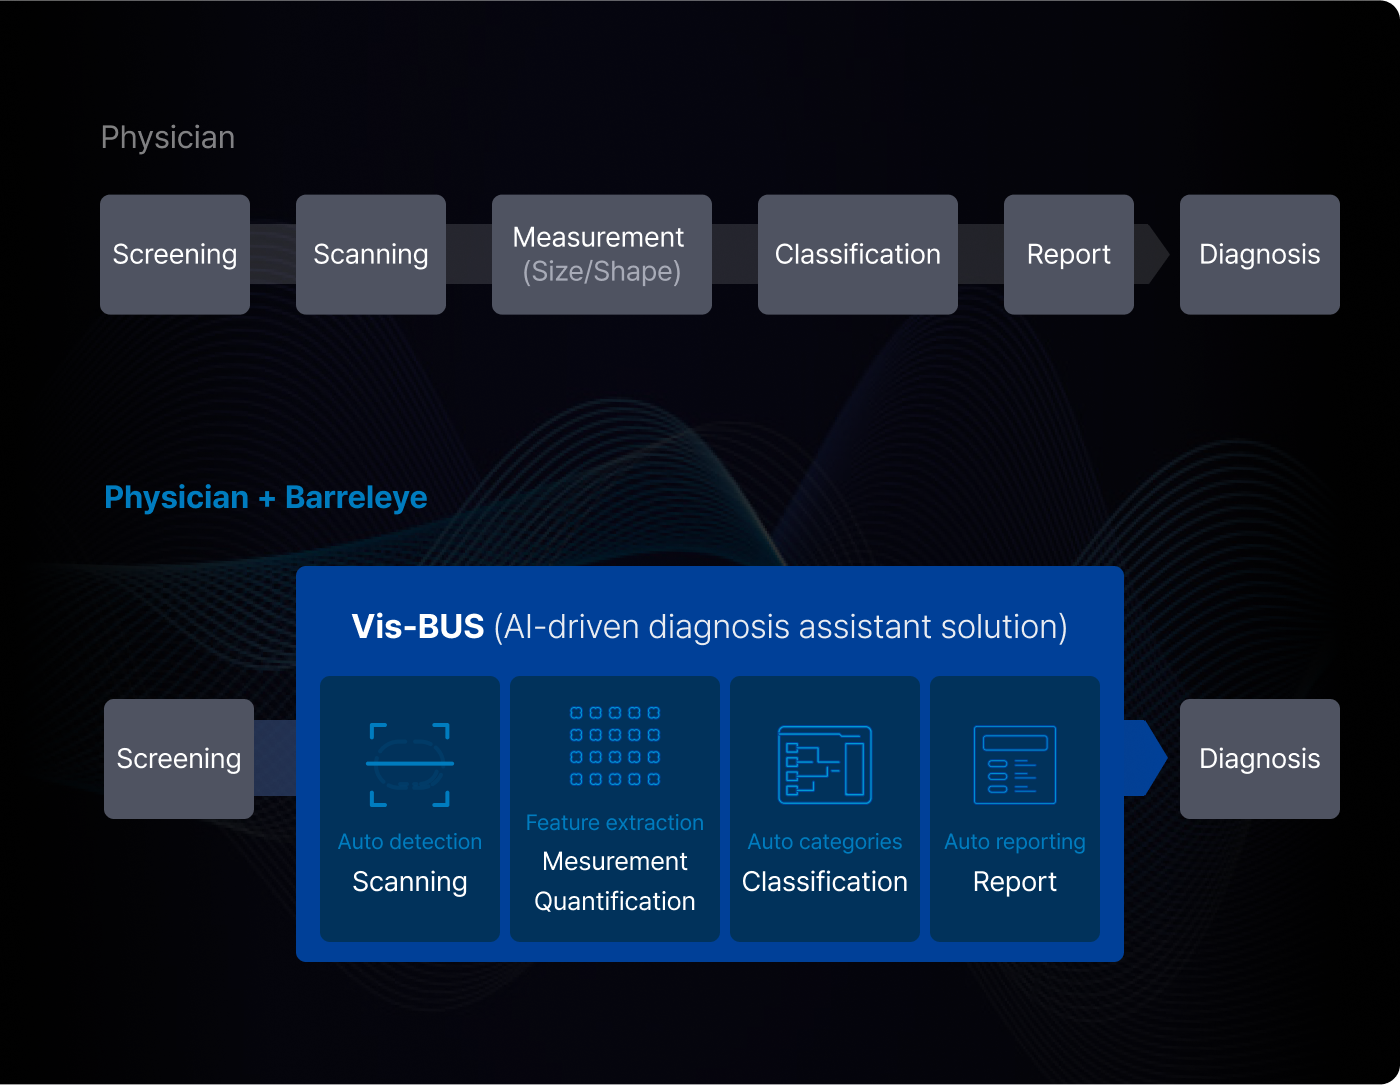Click the 'Vis-BUS' title text
1400x1085 pixels.
pyautogui.click(x=418, y=626)
